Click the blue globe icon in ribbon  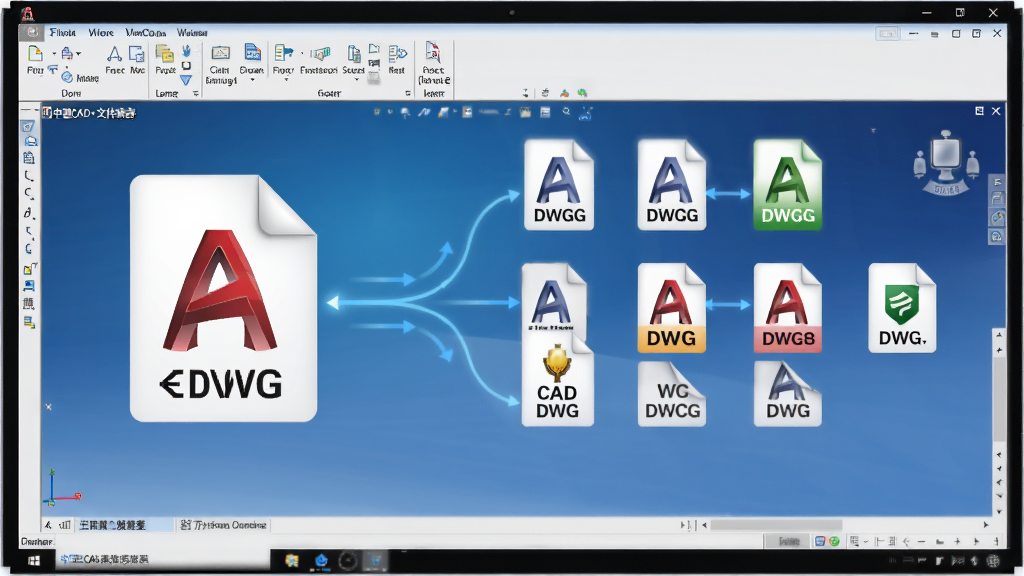67,77
